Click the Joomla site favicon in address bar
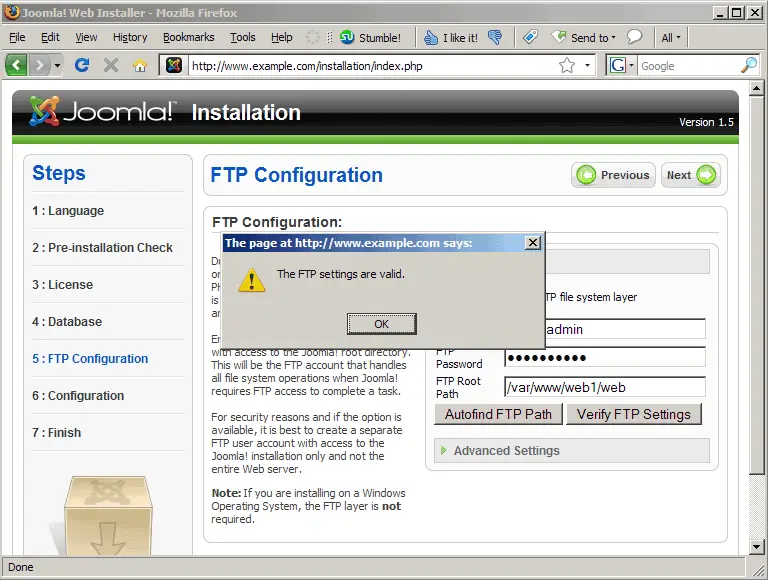The width and height of the screenshot is (768, 580). tap(174, 65)
